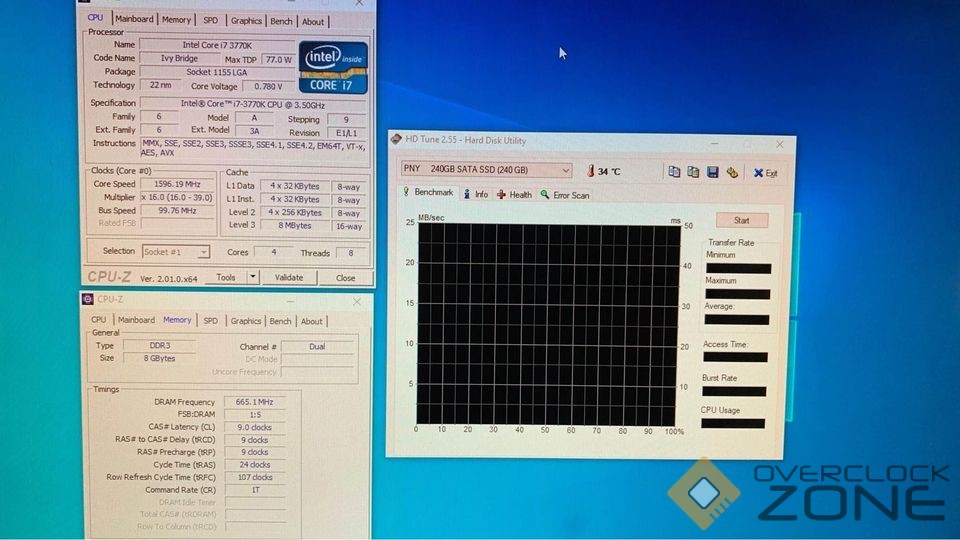Select About tab in upper CPU-Z window

point(313,22)
